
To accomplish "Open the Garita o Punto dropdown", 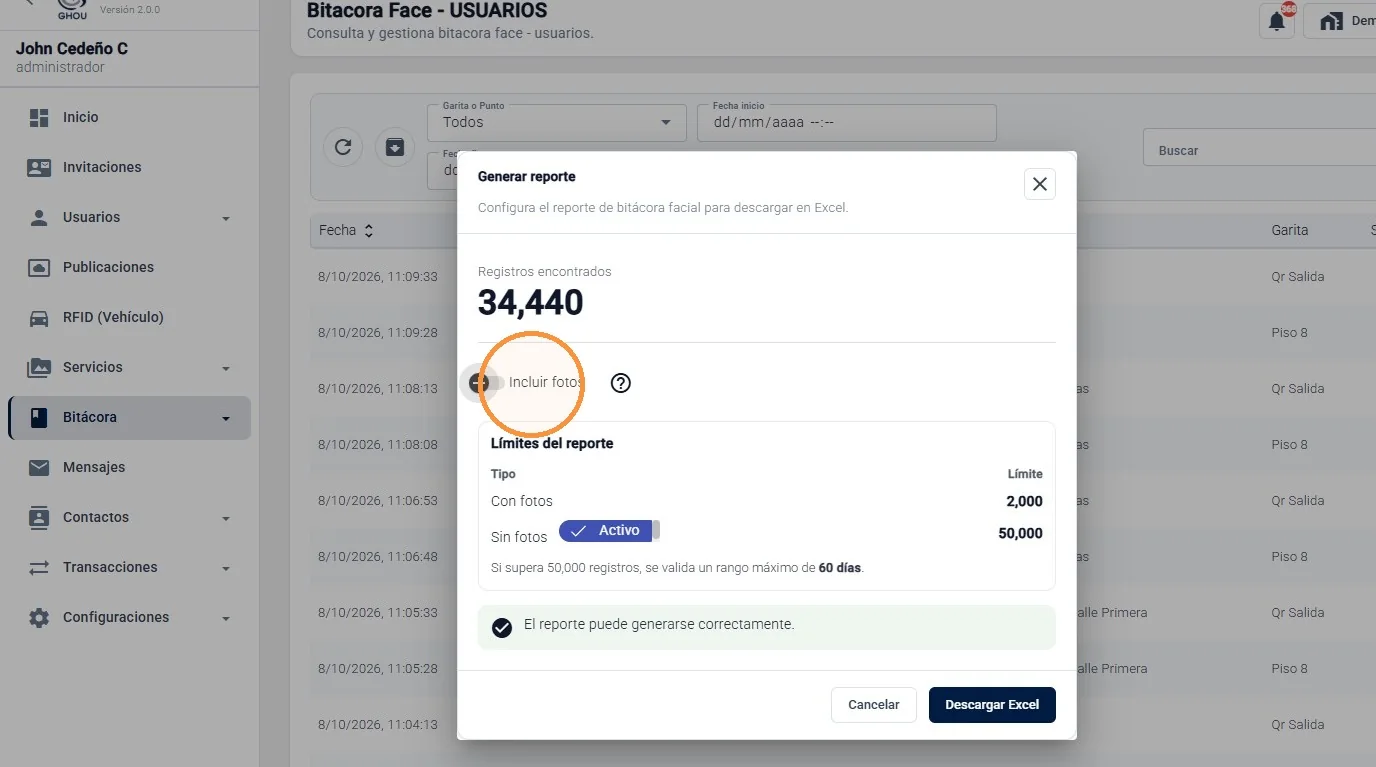I will [558, 123].
